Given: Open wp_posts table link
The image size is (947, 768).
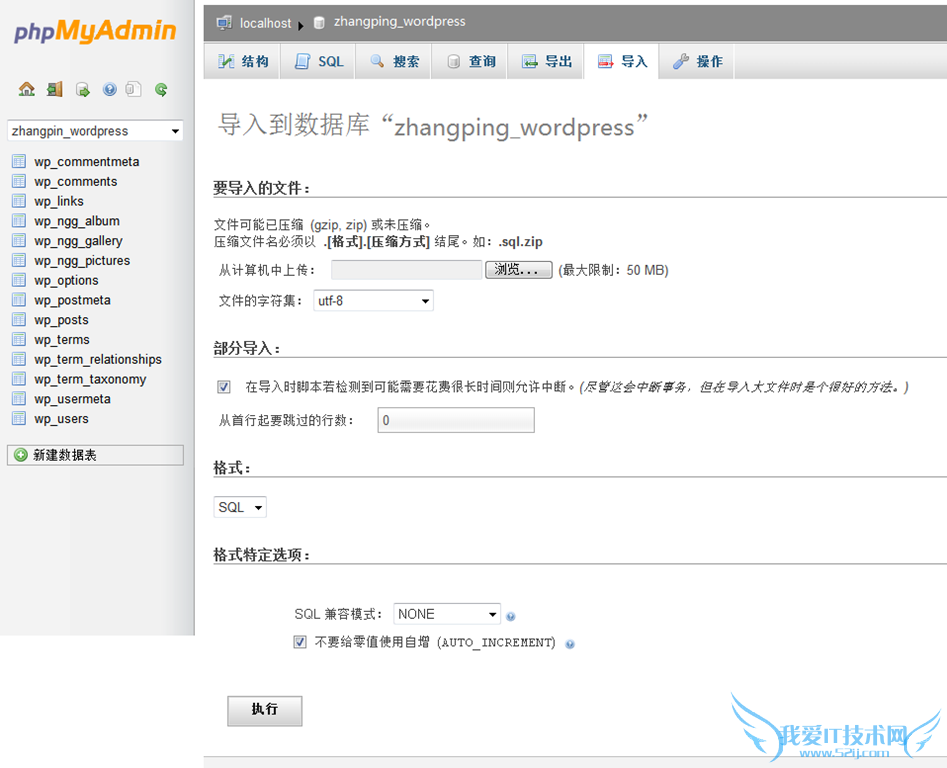Looking at the screenshot, I should pyautogui.click(x=61, y=320).
